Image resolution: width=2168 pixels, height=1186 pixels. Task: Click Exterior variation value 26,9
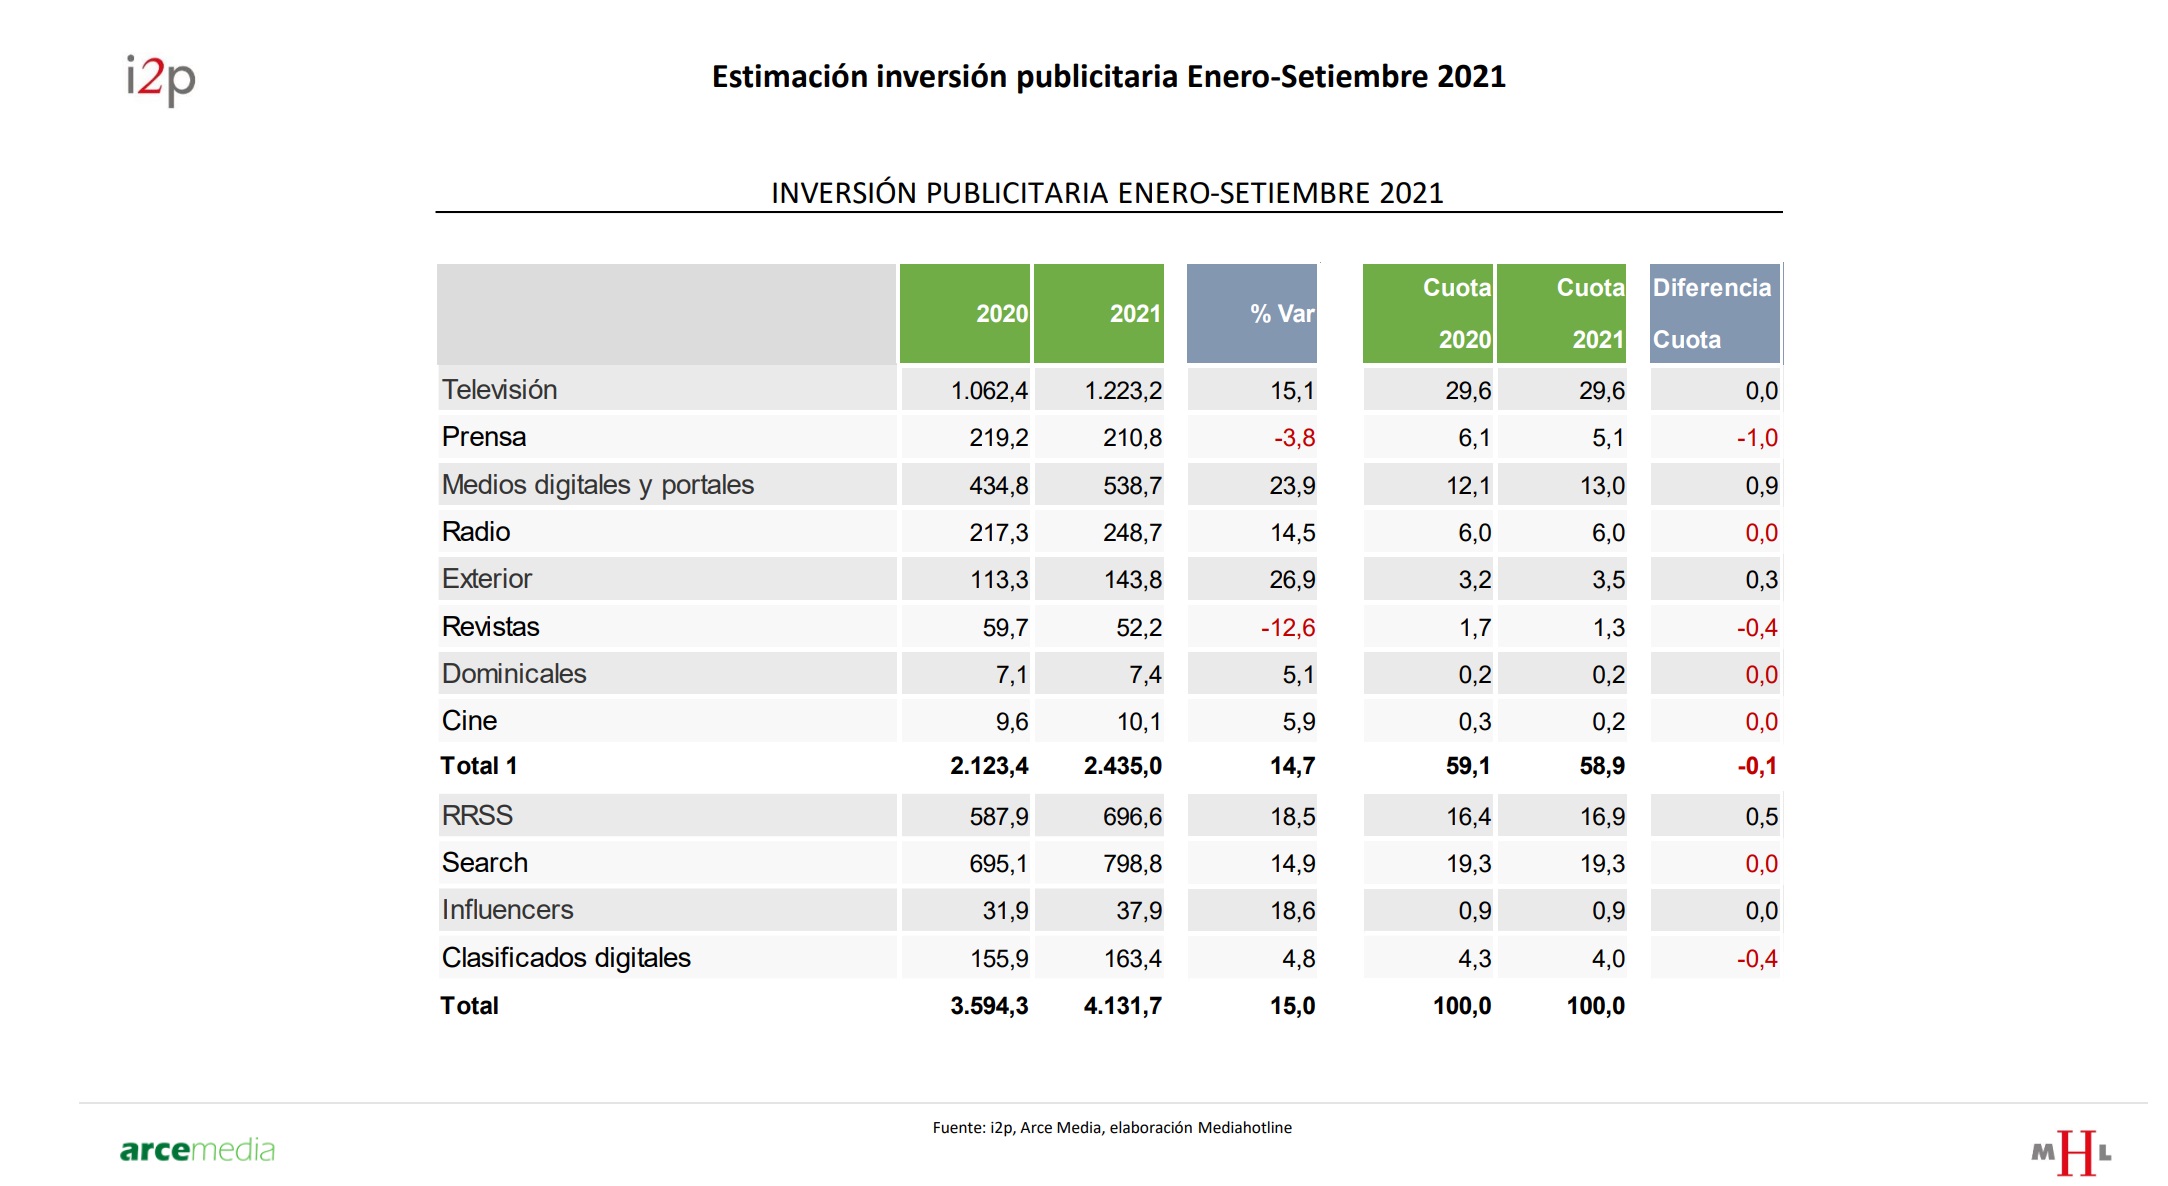pos(1293,580)
